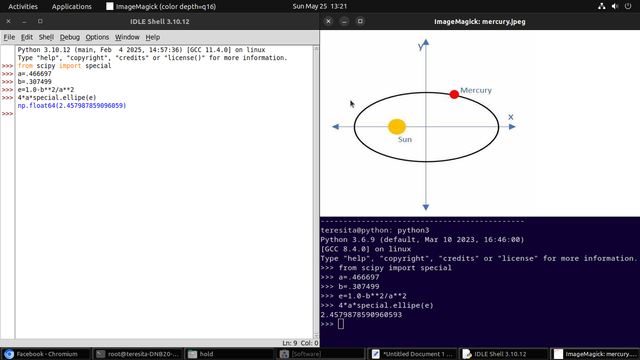Click the Activities button in top bar
Viewport: 640px width, 360px height.
[23, 7]
